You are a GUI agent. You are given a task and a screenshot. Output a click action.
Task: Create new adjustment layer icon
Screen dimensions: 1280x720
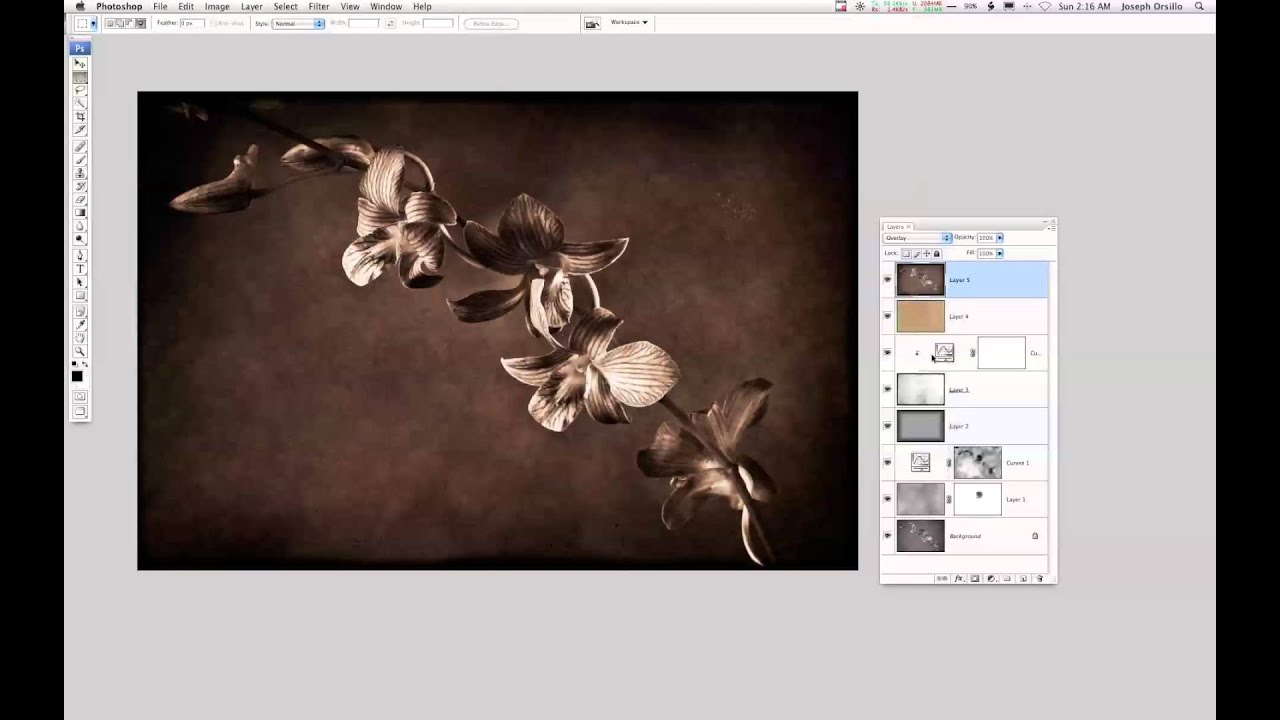991,579
